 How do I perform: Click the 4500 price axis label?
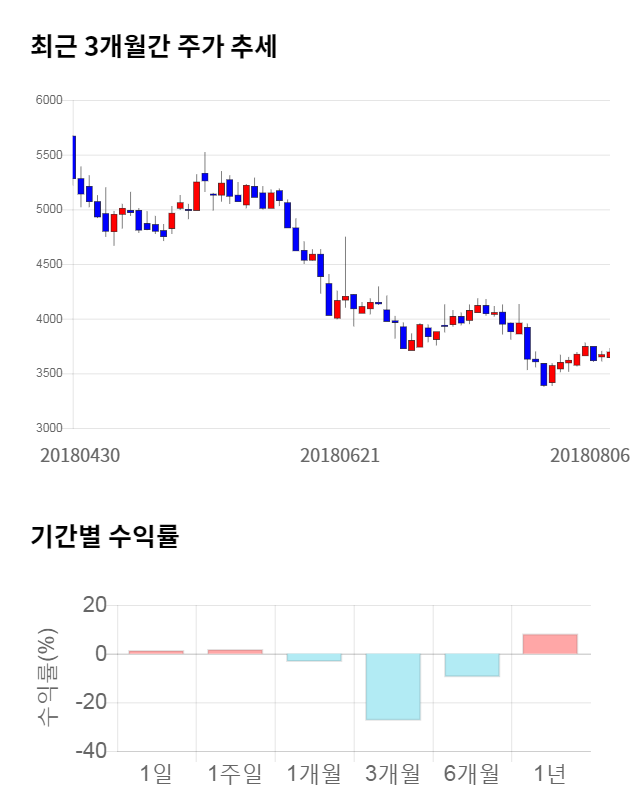[49, 265]
